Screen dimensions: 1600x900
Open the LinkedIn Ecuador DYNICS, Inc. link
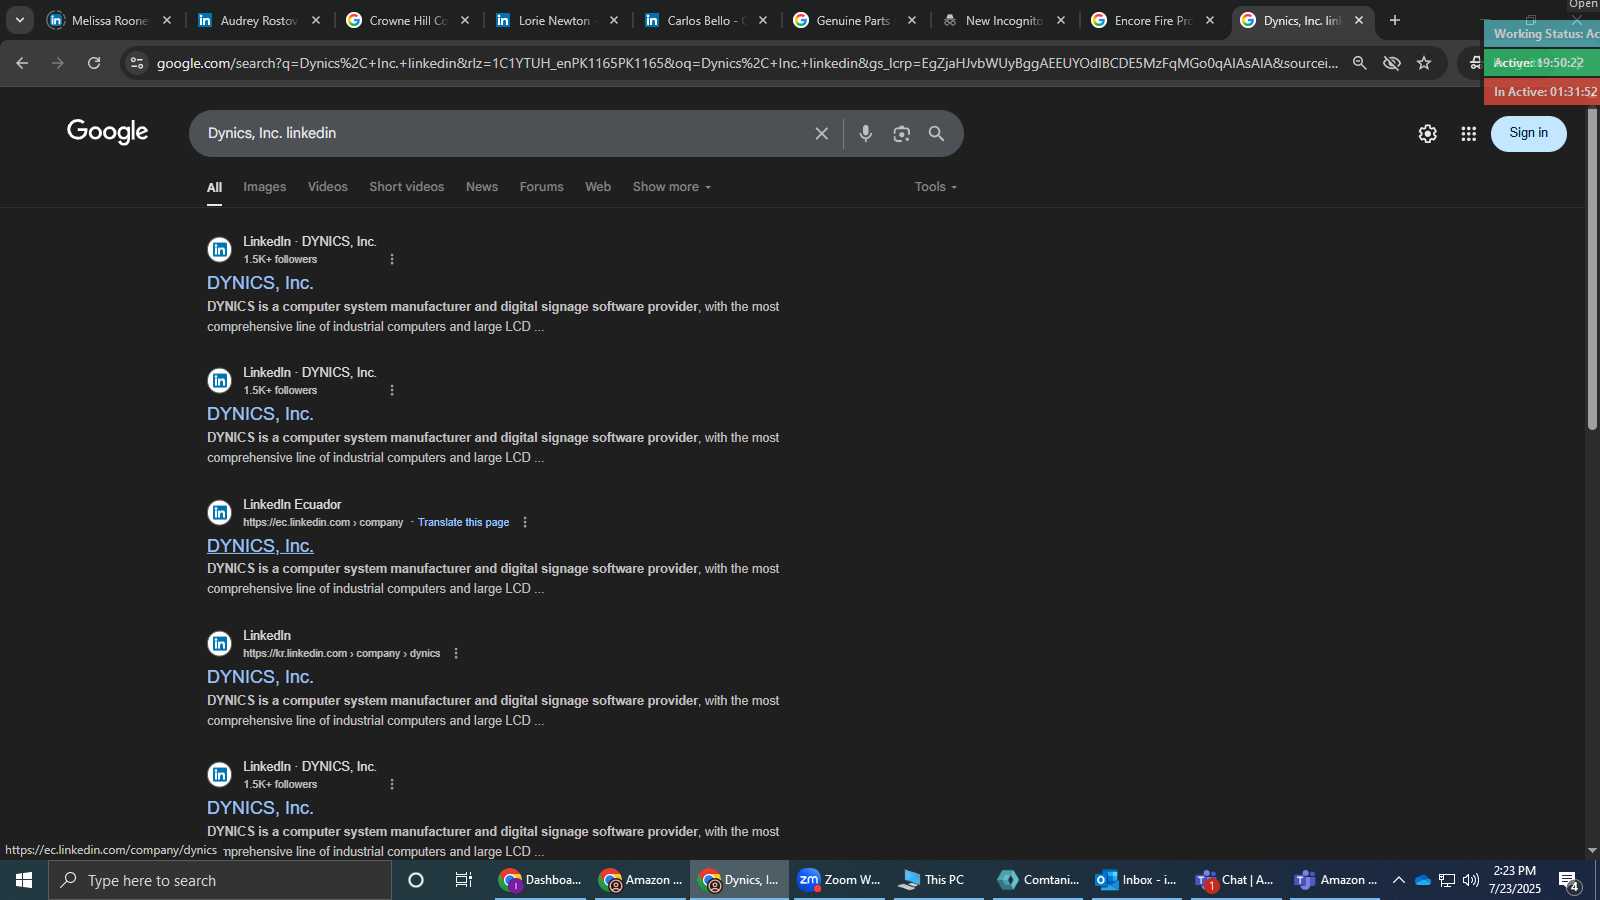[x=260, y=546]
